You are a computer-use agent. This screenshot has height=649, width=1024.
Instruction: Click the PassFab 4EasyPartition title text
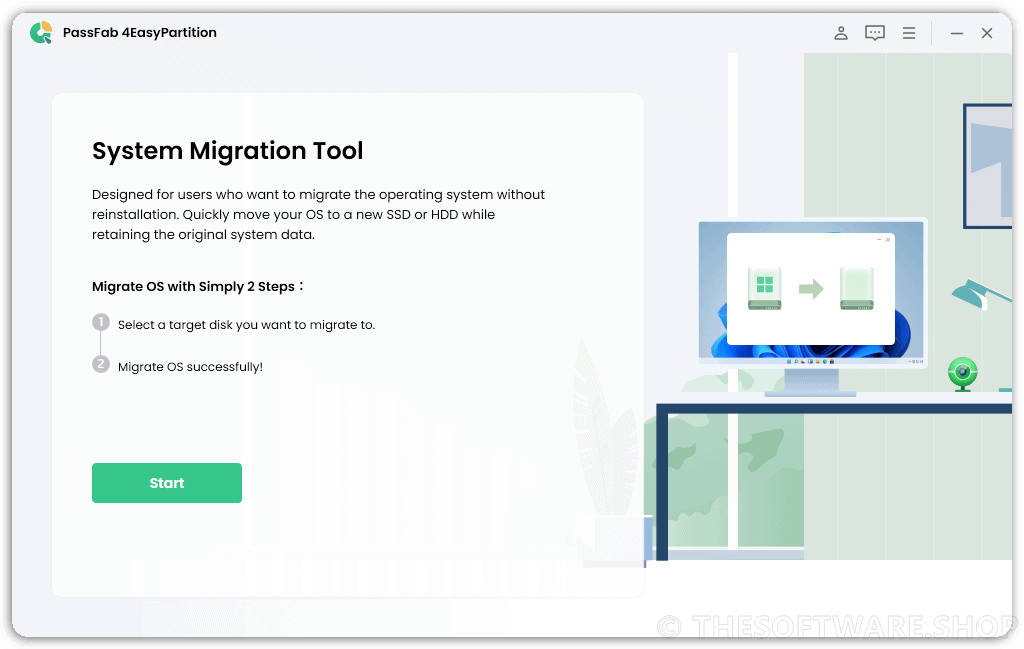[x=140, y=33]
